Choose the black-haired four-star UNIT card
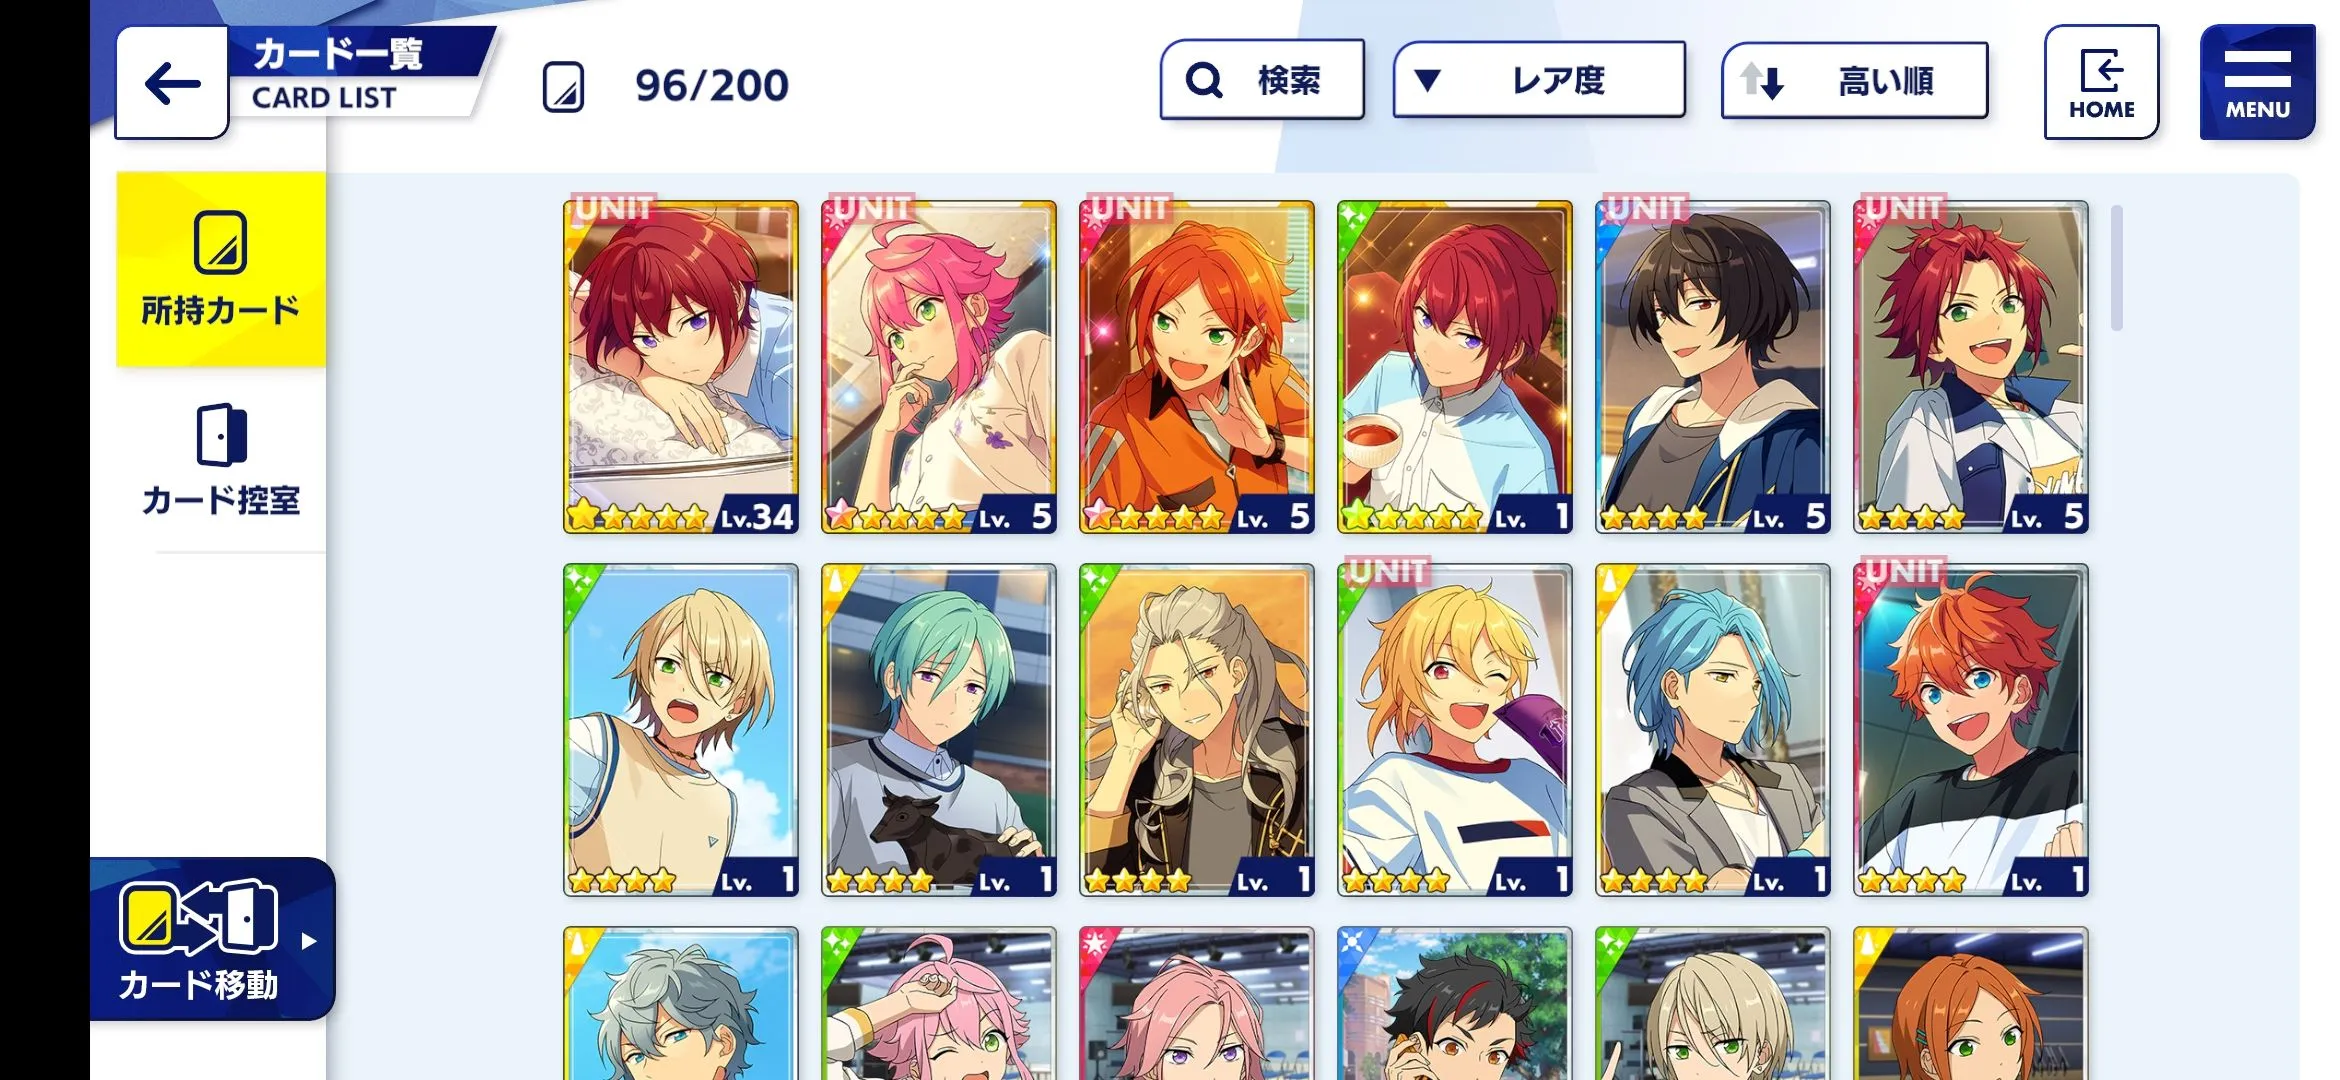Viewport: 2340px width, 1080px height. [1713, 367]
